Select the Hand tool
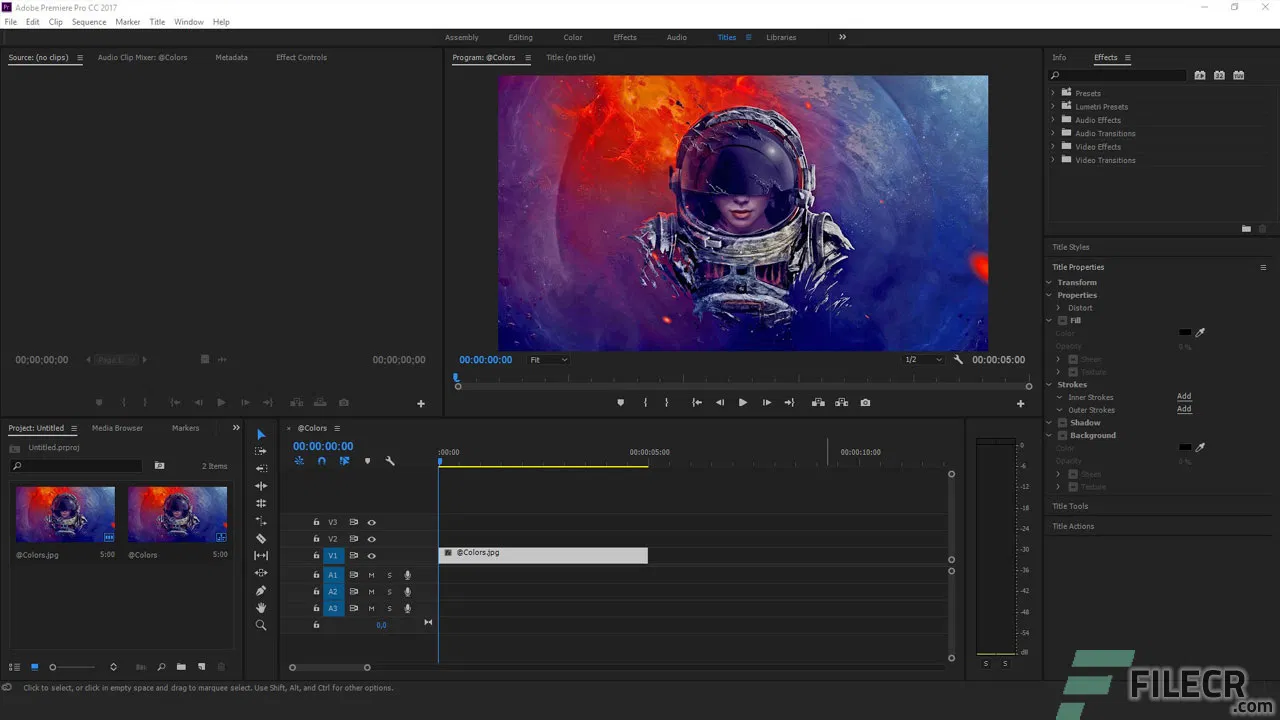The image size is (1280, 720). point(261,608)
